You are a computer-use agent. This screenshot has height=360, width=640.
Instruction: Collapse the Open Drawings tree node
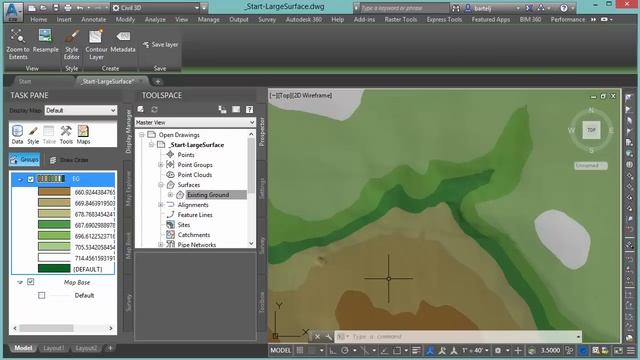point(142,135)
